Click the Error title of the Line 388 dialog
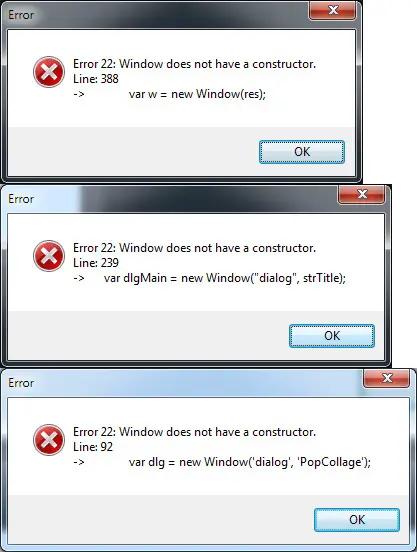 click(21, 15)
